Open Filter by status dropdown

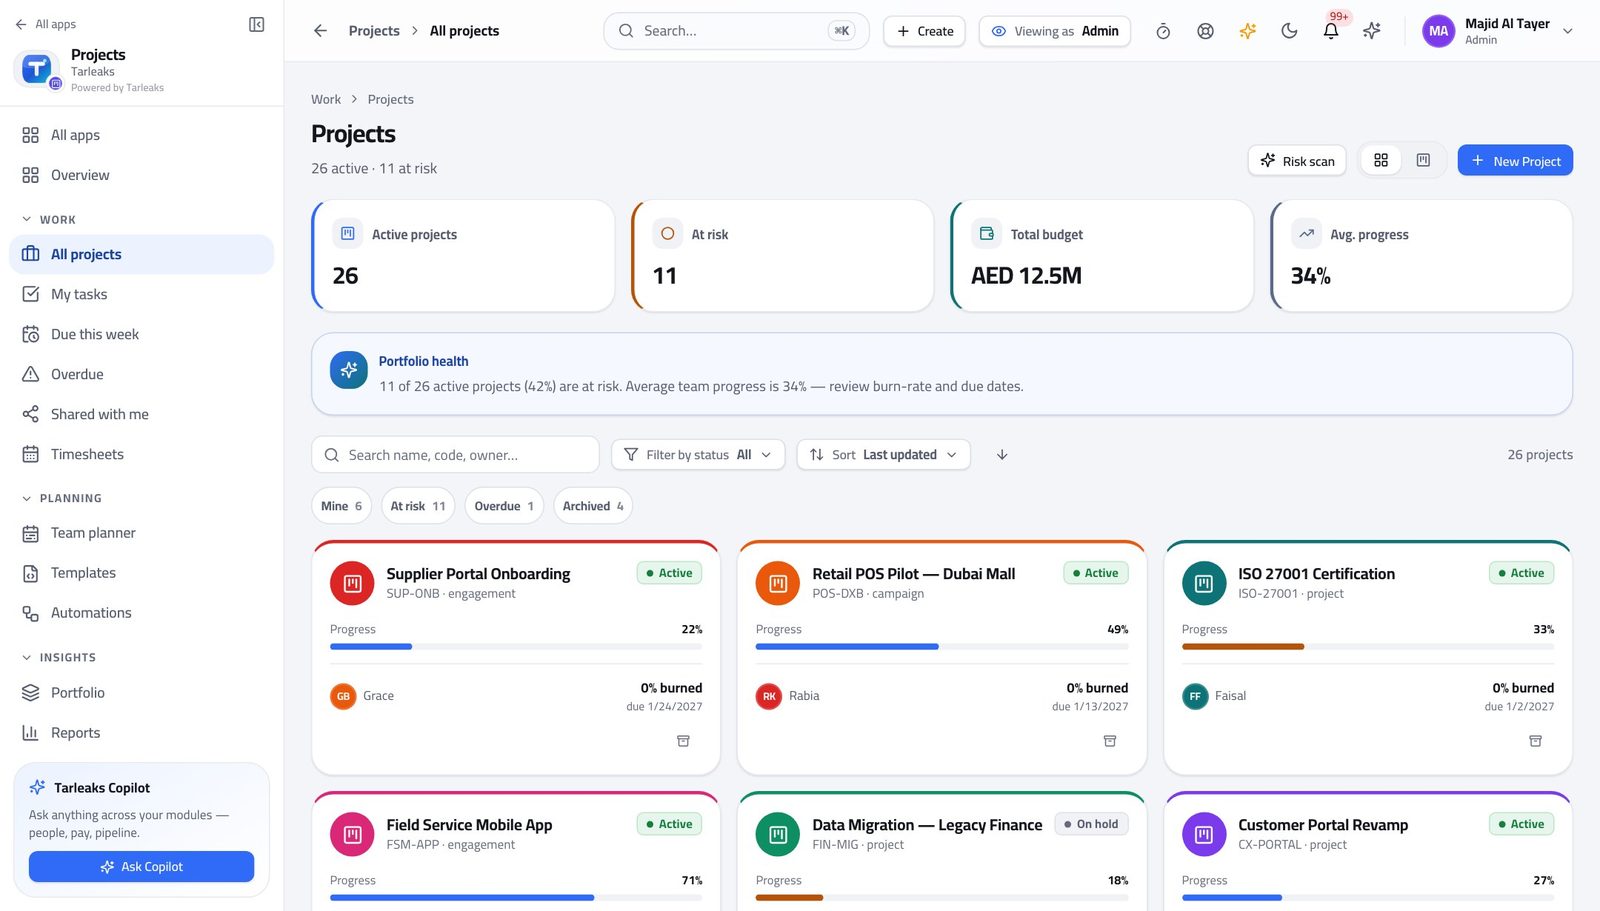point(698,455)
